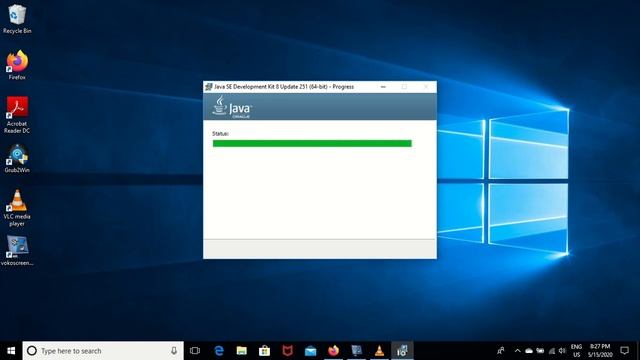This screenshot has height=360, width=640.
Task: Select the Firefox desktop shortcut
Action: point(17,65)
